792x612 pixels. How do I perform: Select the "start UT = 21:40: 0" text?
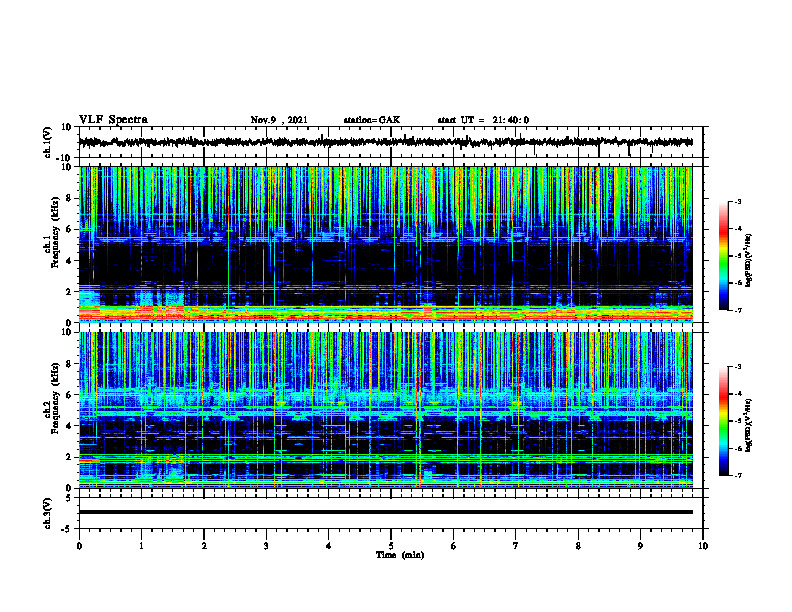click(483, 120)
